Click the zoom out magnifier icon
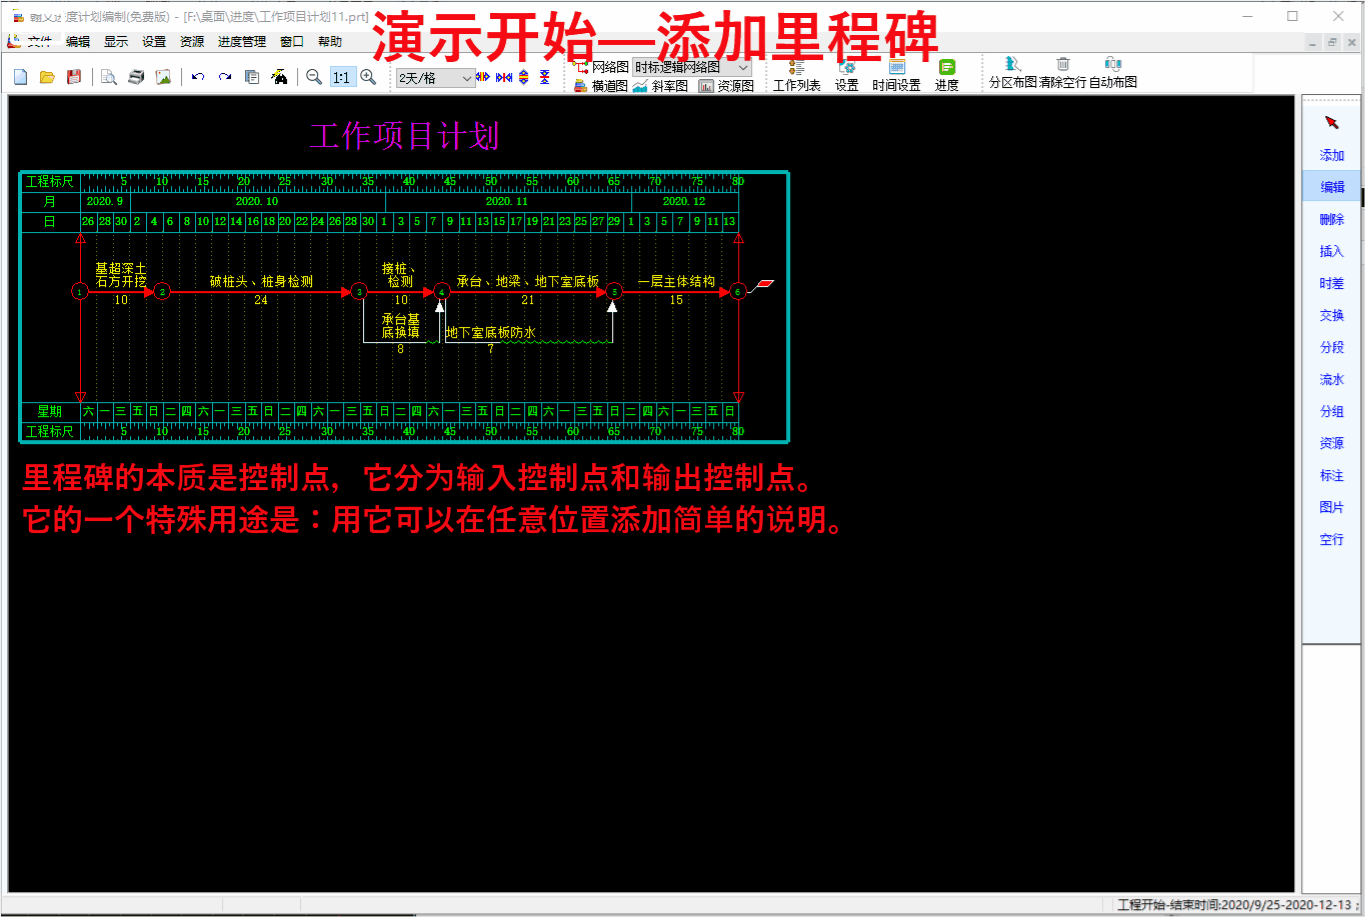 pos(314,77)
